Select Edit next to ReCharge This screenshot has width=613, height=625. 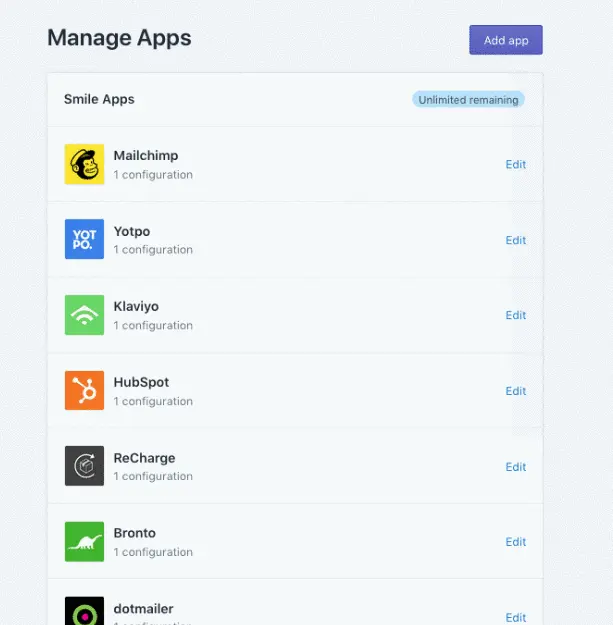tap(515, 467)
